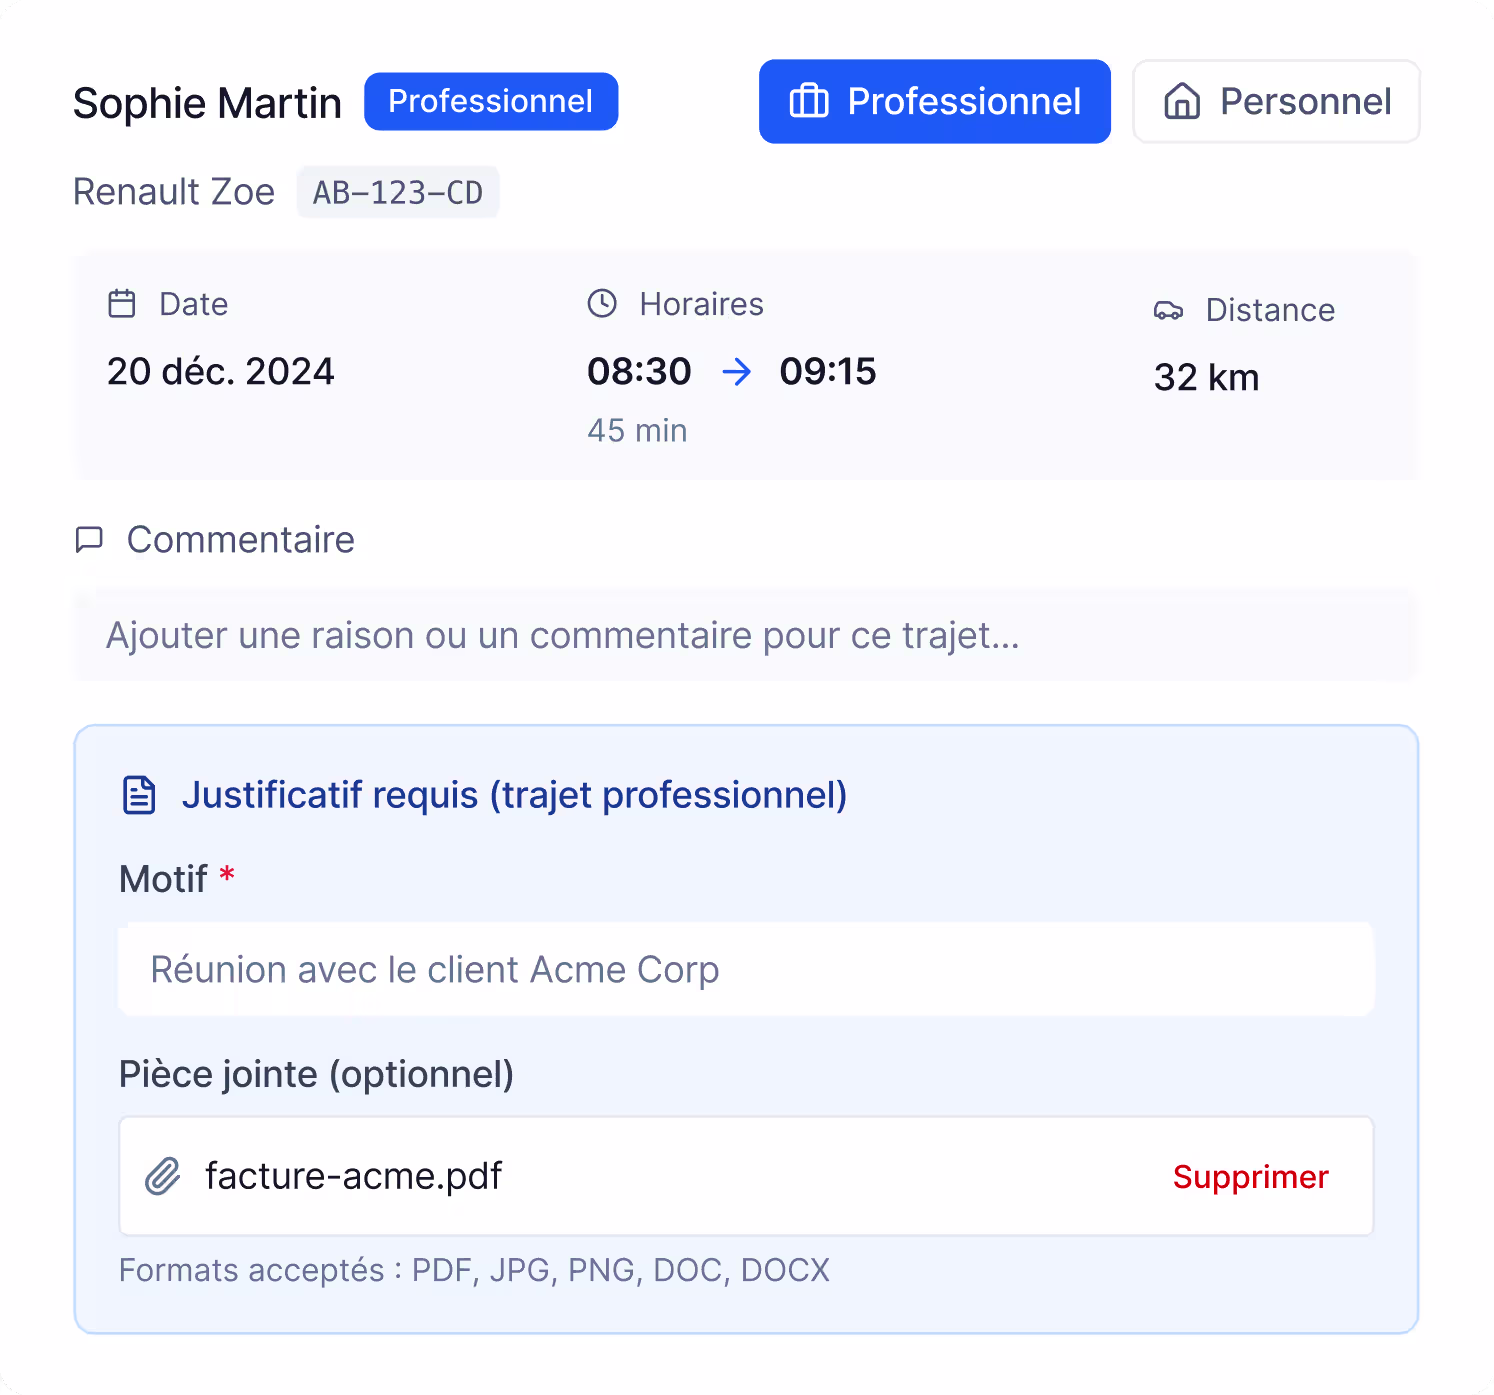Focus the comment field 'Ajouter une raison ou un commentaire'
The width and height of the screenshot is (1494, 1395).
746,635
